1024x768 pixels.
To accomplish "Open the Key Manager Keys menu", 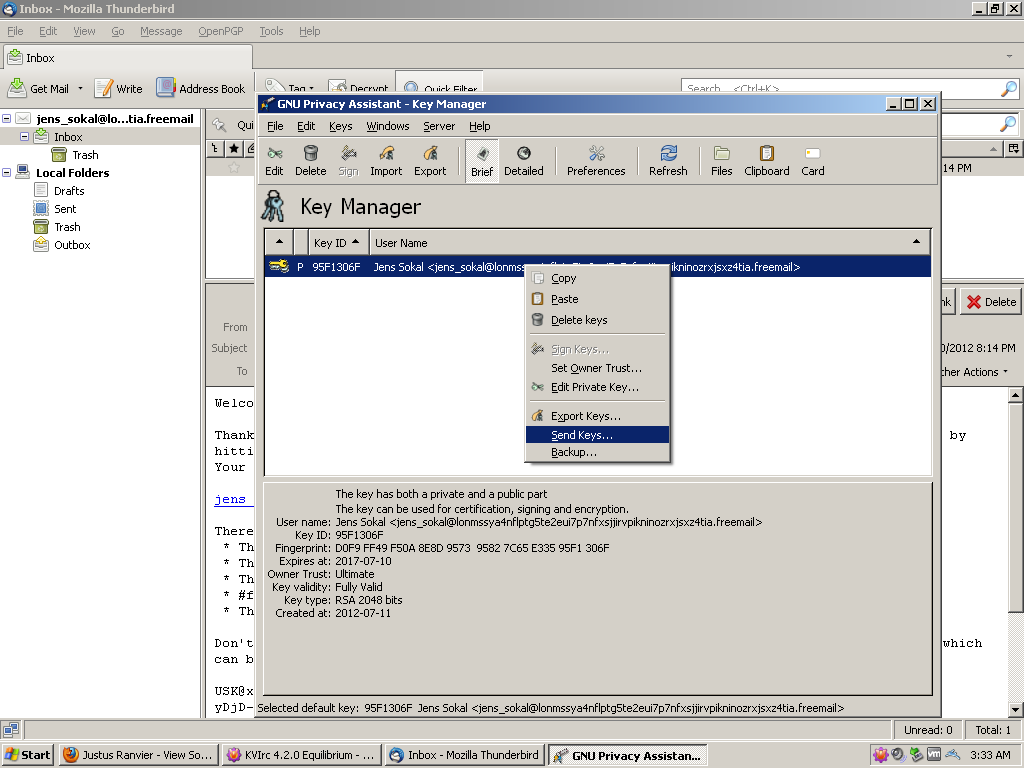I will pyautogui.click(x=340, y=126).
